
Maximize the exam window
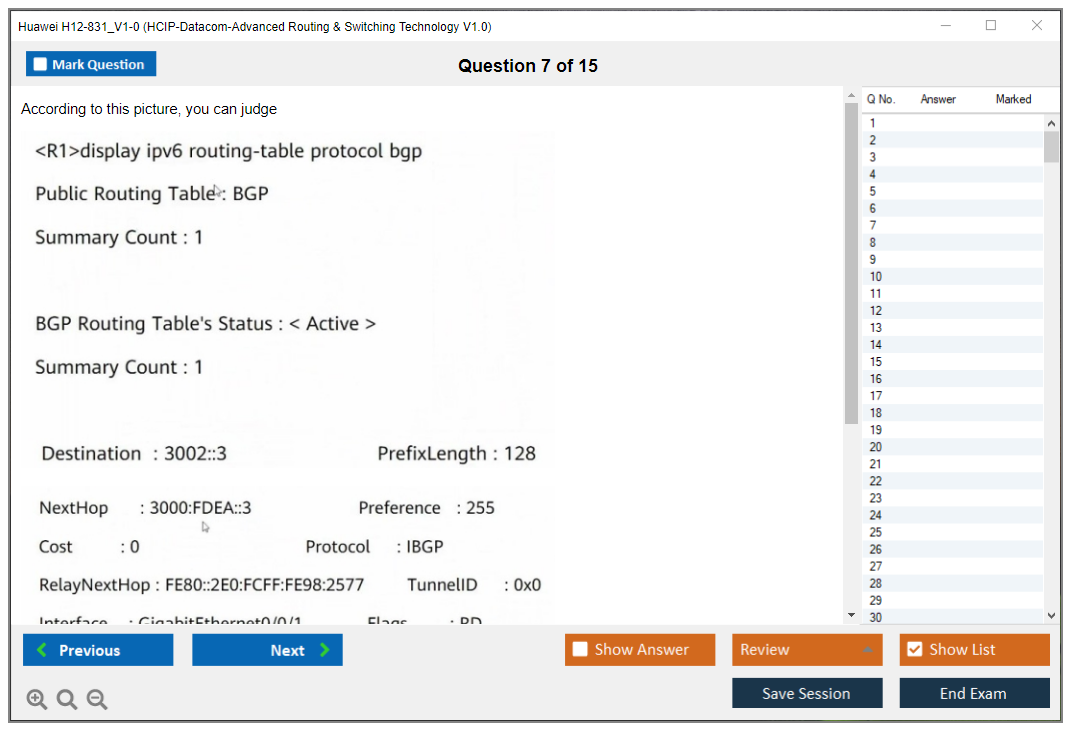991,26
